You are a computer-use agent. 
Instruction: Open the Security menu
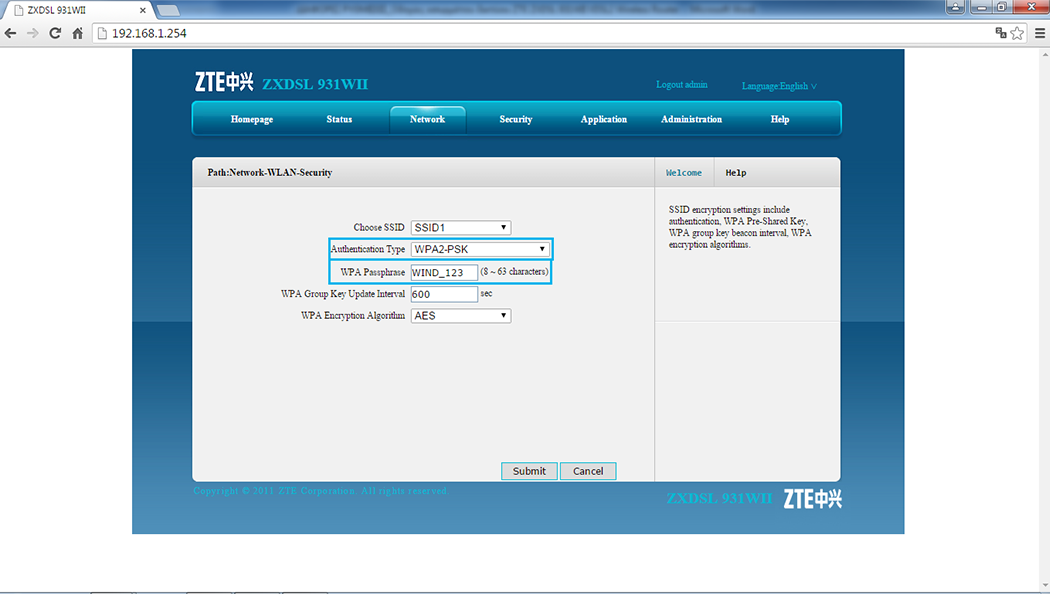516,119
